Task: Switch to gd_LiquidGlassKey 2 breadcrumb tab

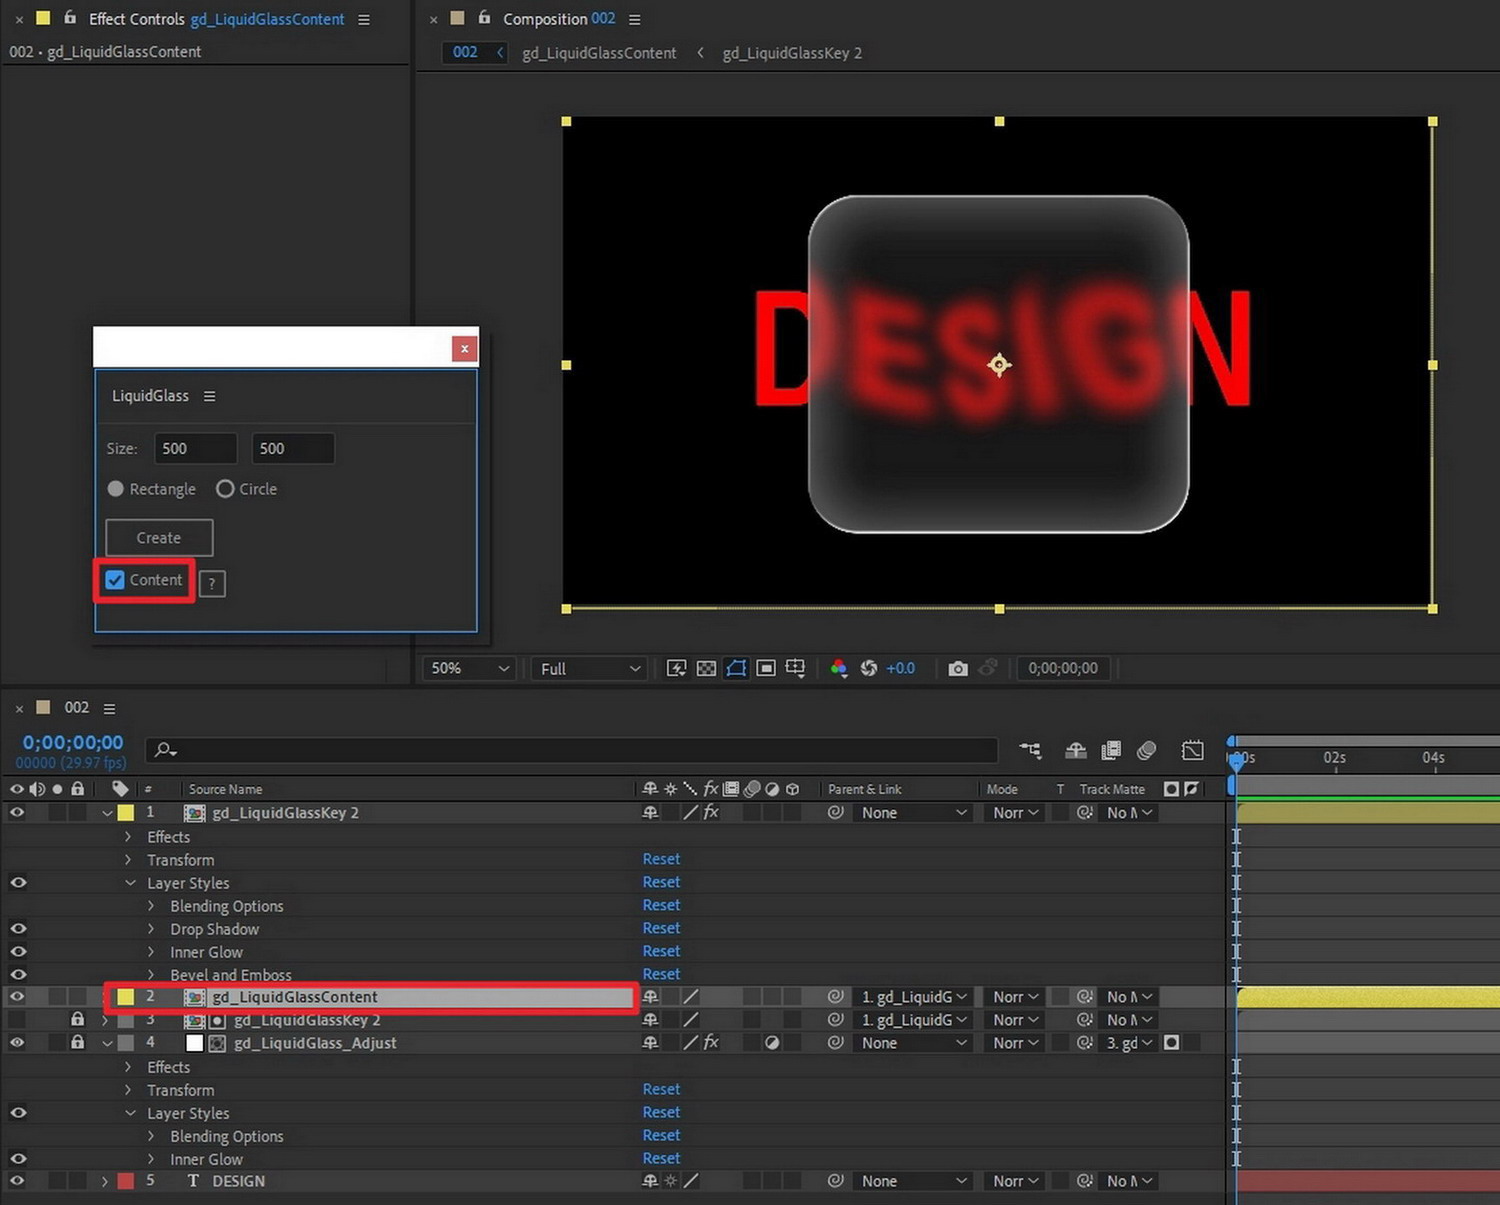Action: point(792,53)
